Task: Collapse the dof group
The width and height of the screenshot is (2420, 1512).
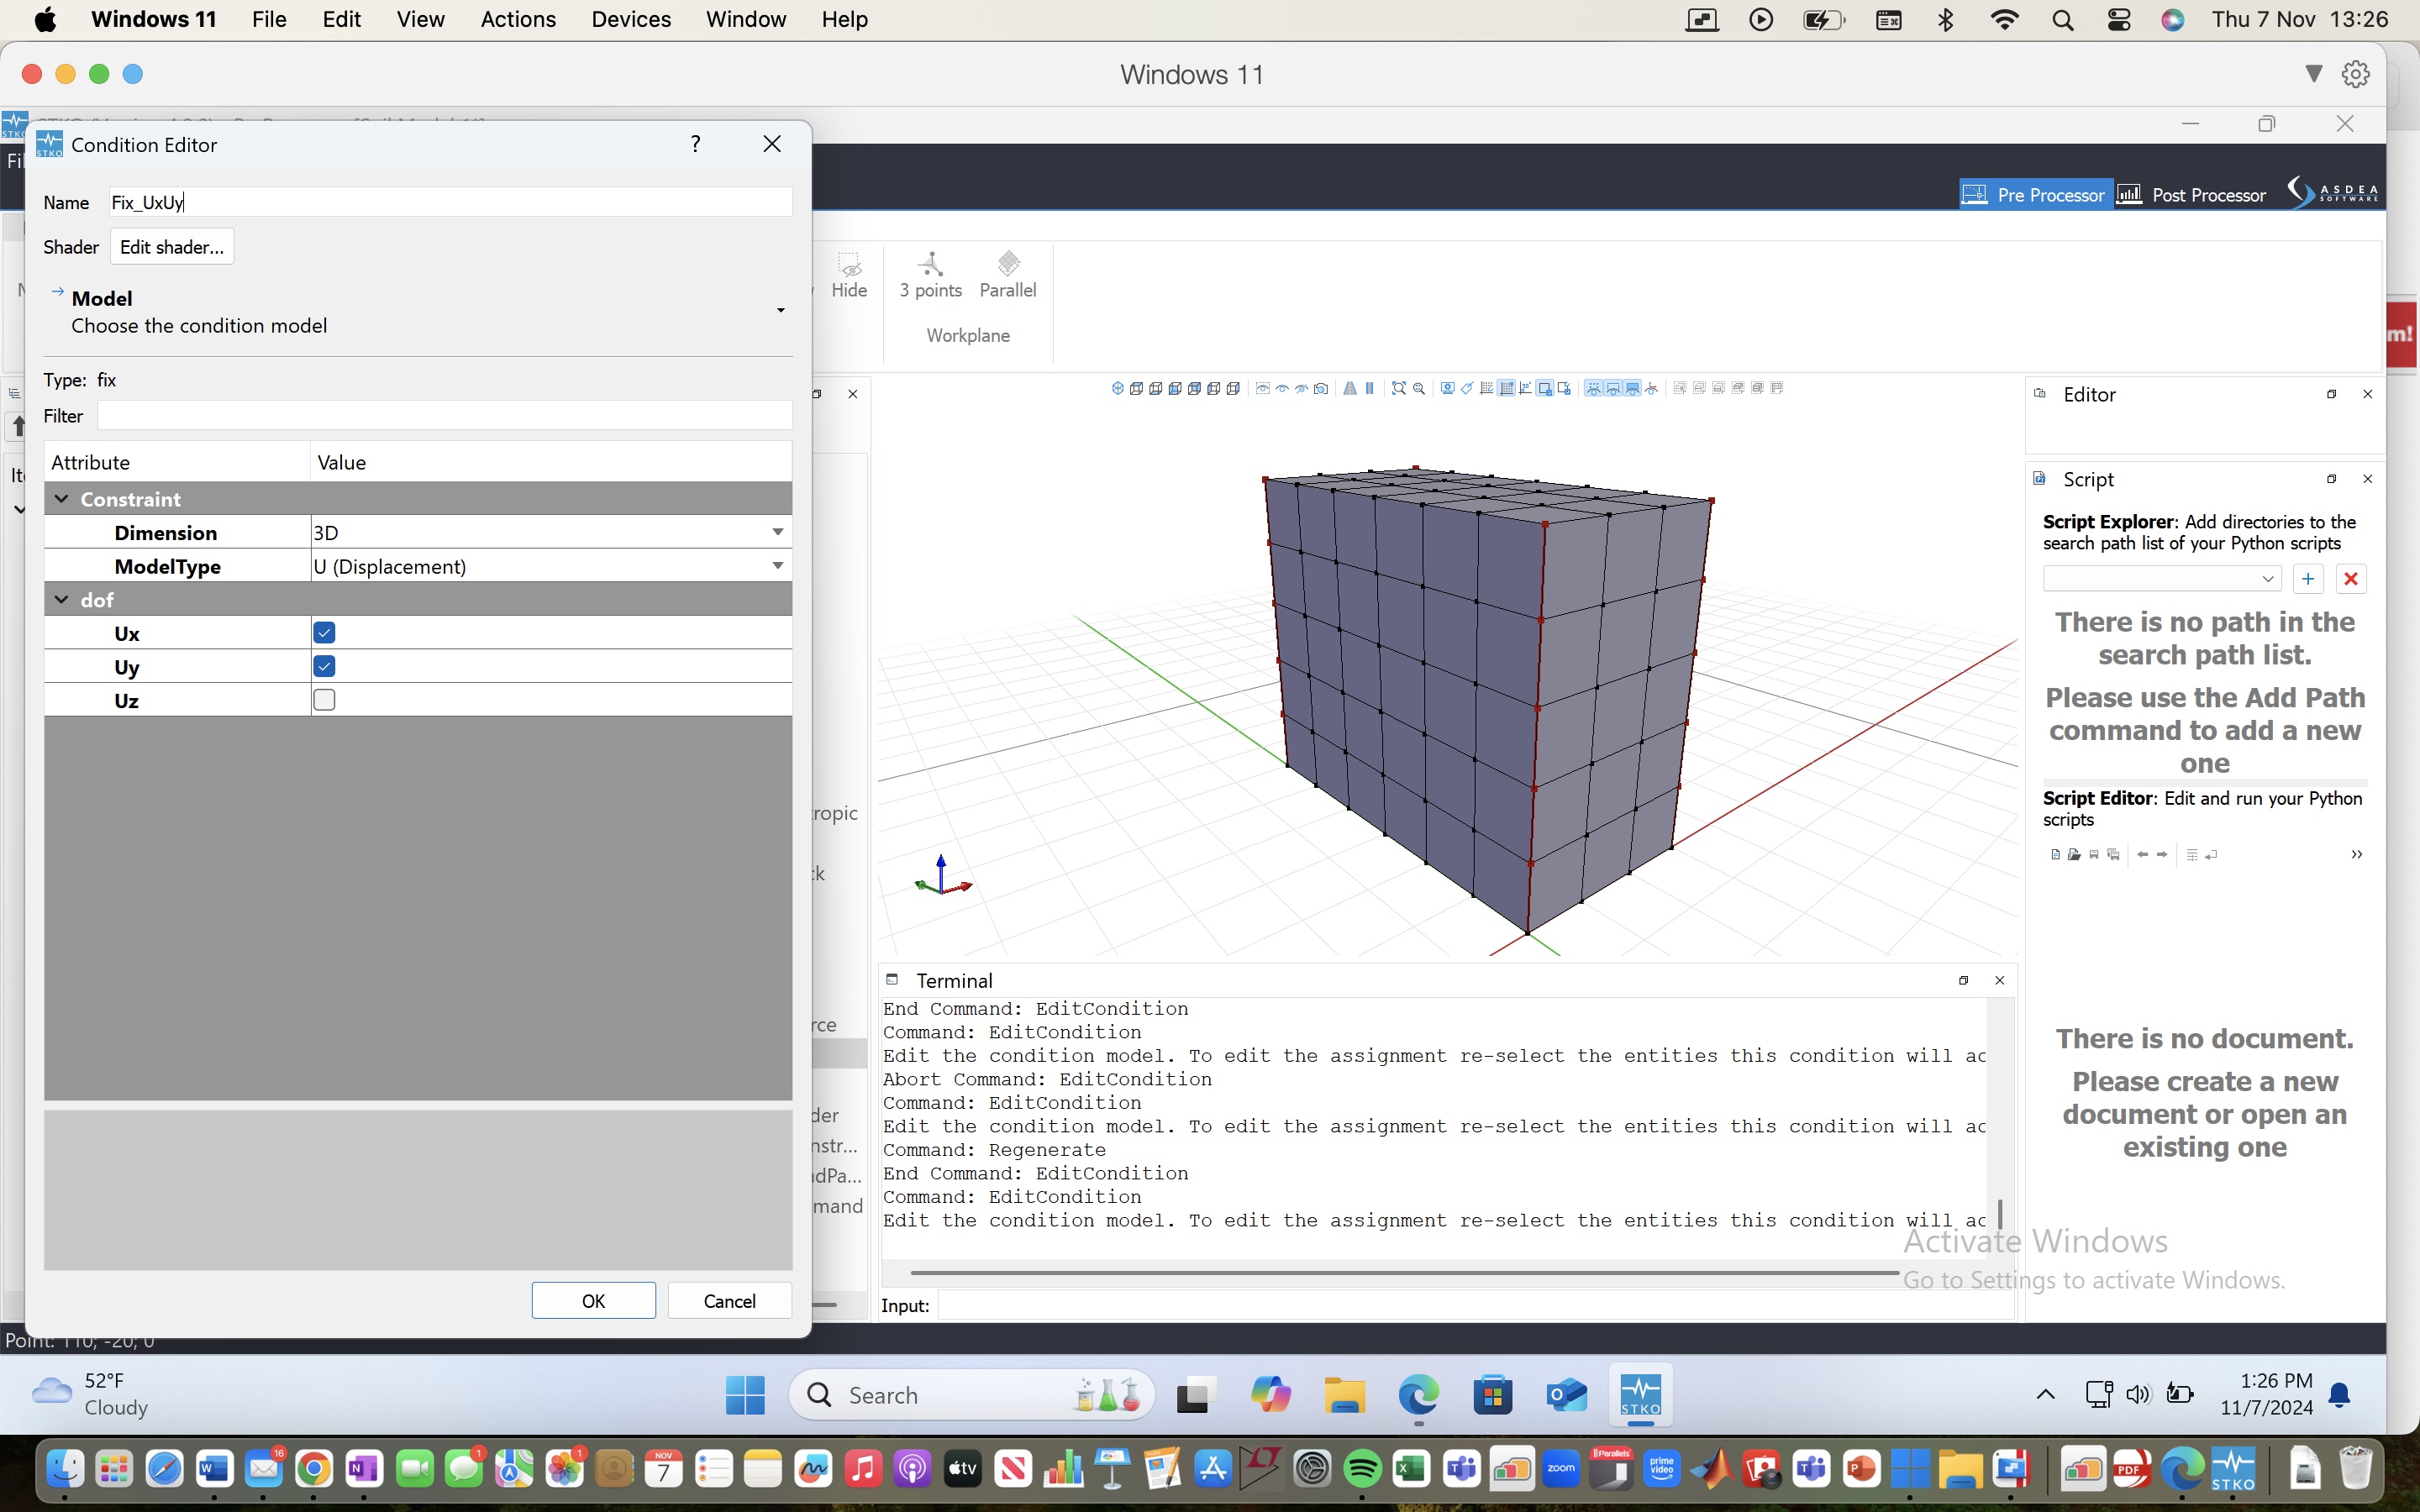Action: point(61,600)
